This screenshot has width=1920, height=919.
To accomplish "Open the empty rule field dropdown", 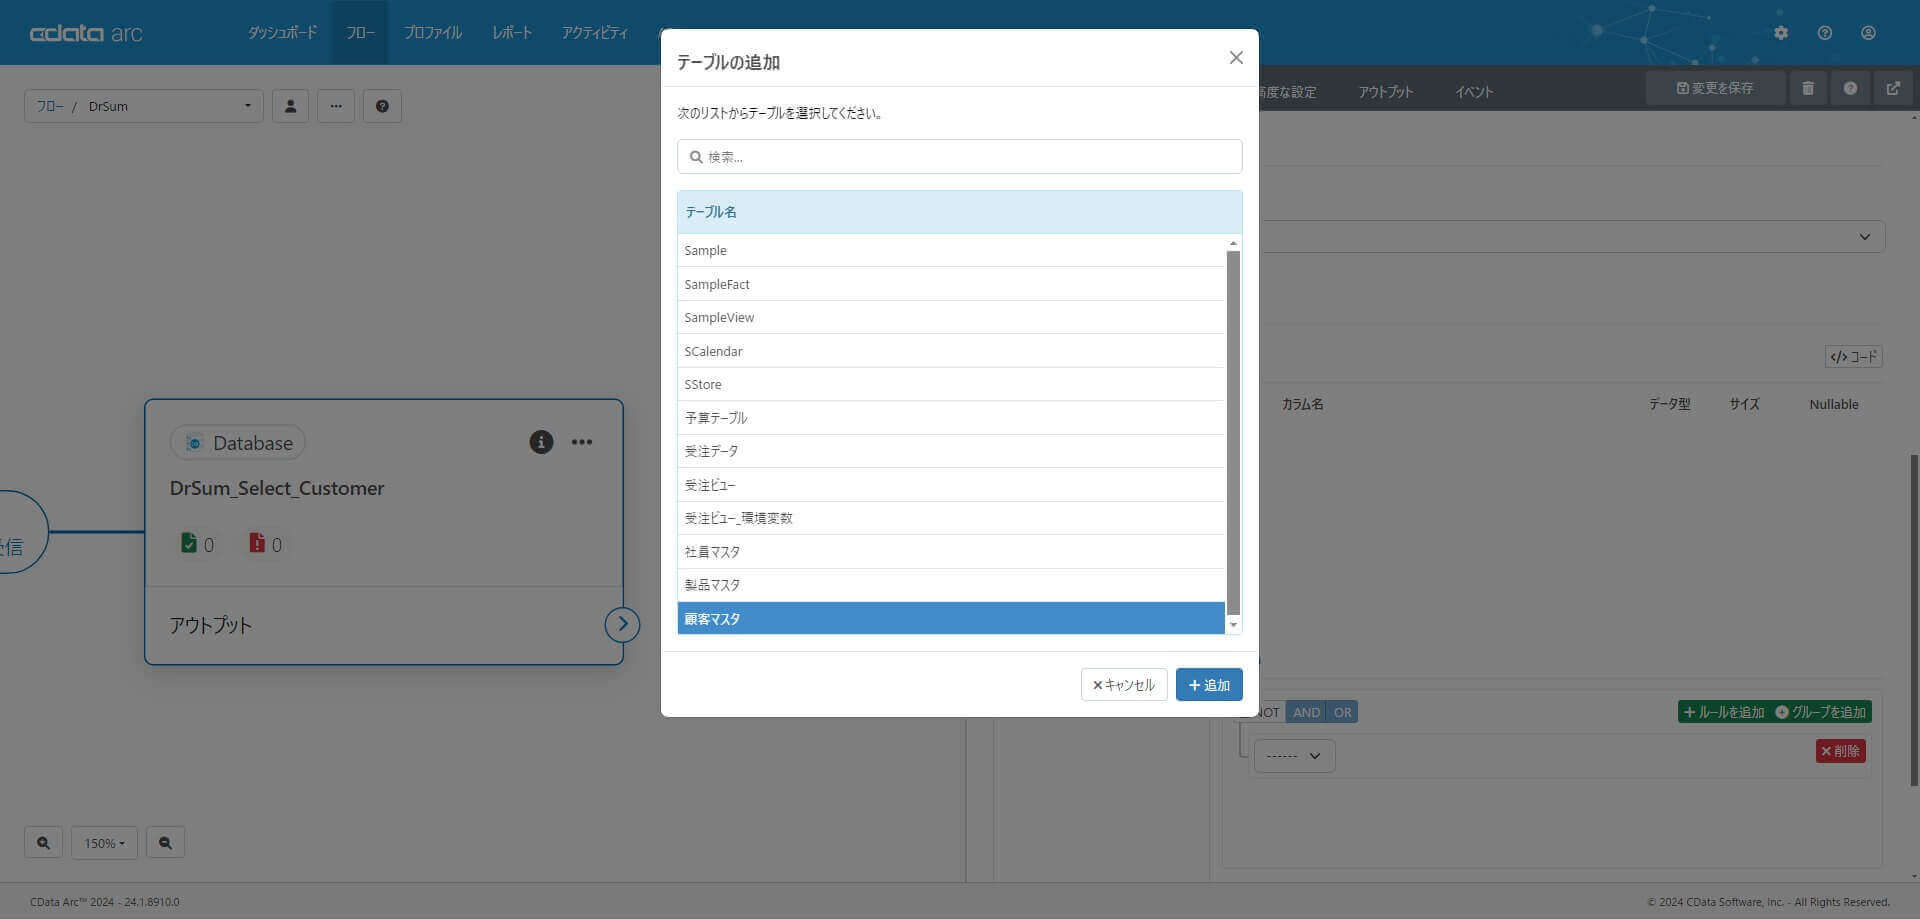I will (1294, 755).
